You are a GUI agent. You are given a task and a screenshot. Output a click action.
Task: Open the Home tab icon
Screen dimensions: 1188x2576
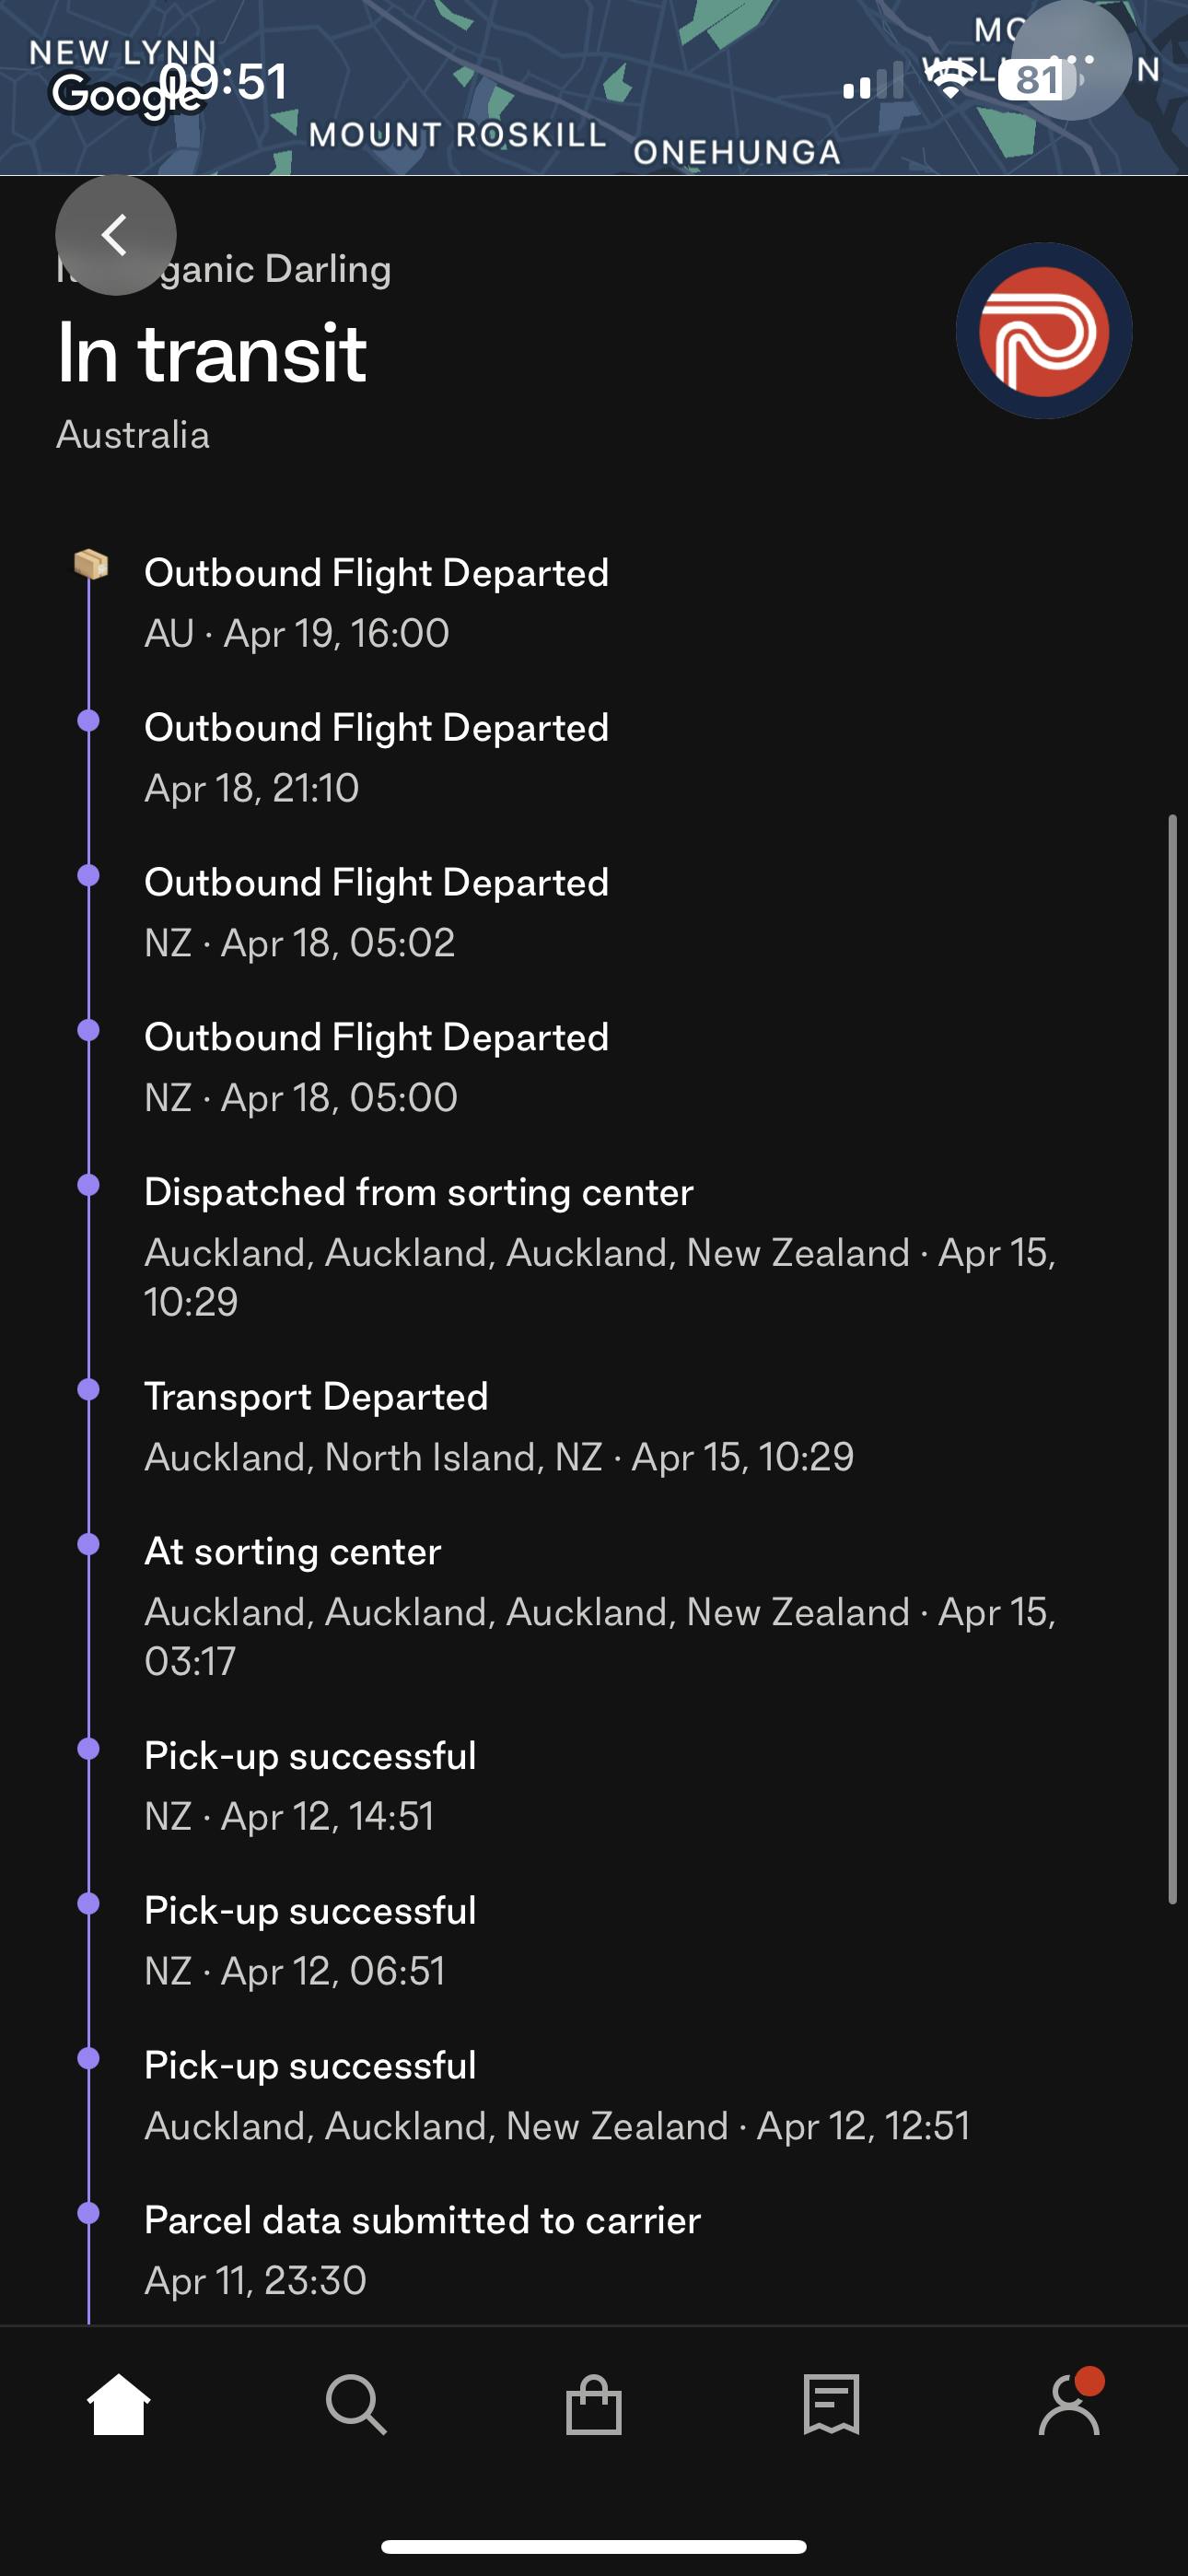point(118,2405)
